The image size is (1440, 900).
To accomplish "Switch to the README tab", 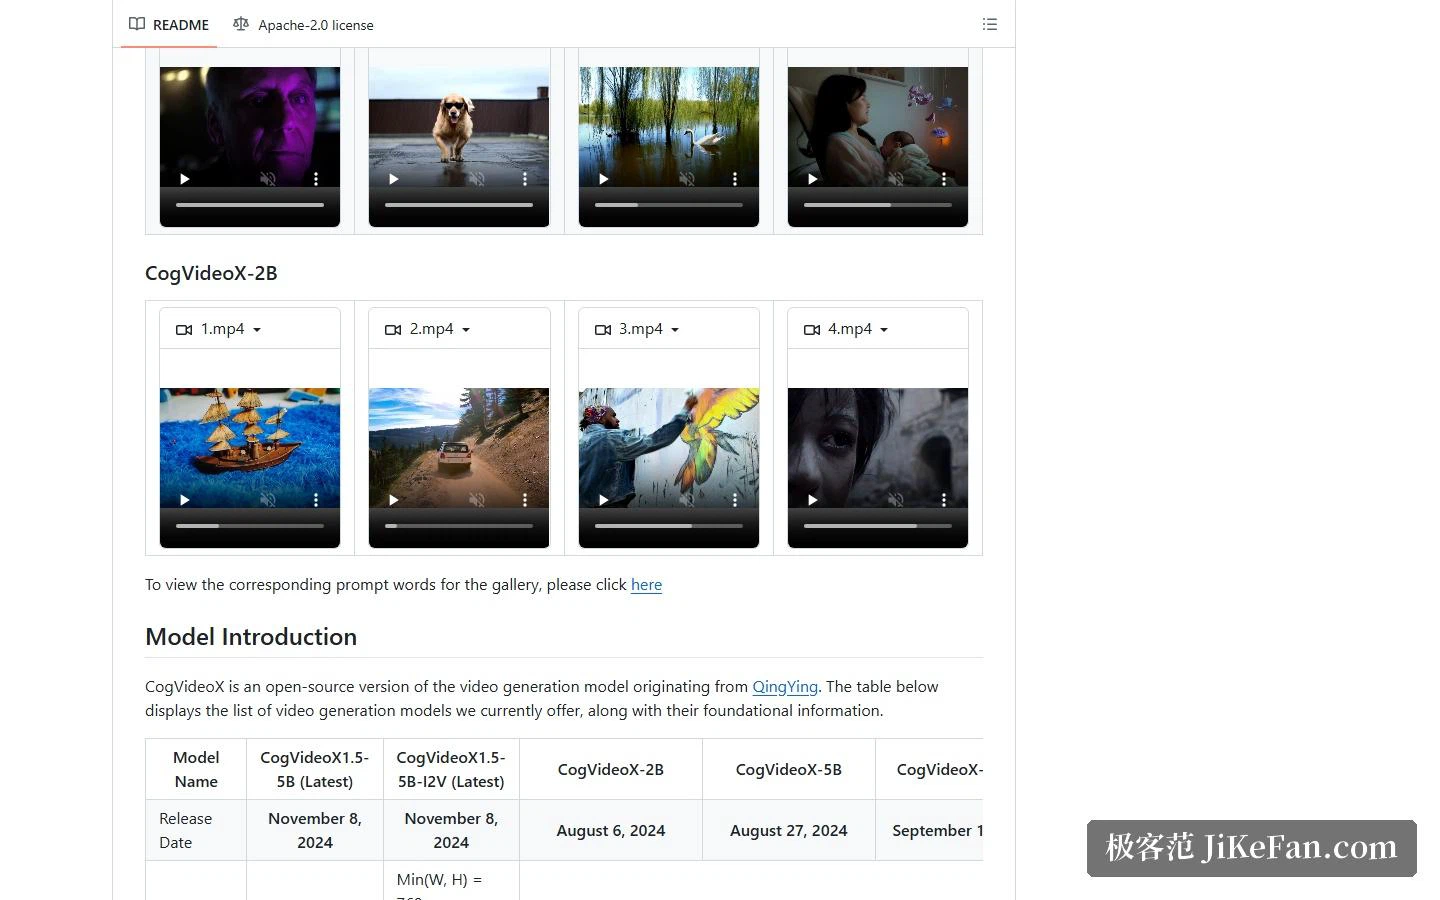I will (x=169, y=24).
